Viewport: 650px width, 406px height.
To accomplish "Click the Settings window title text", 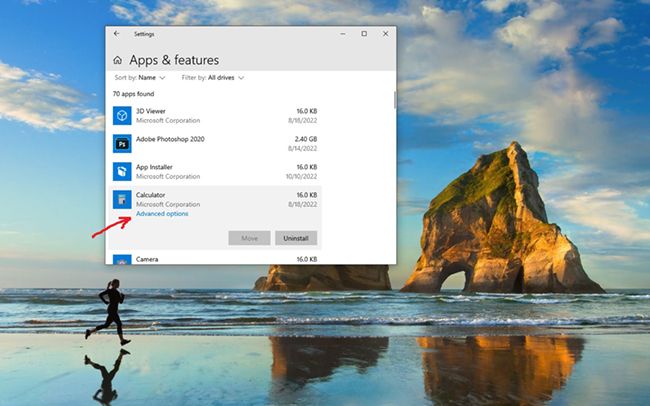I will click(144, 34).
